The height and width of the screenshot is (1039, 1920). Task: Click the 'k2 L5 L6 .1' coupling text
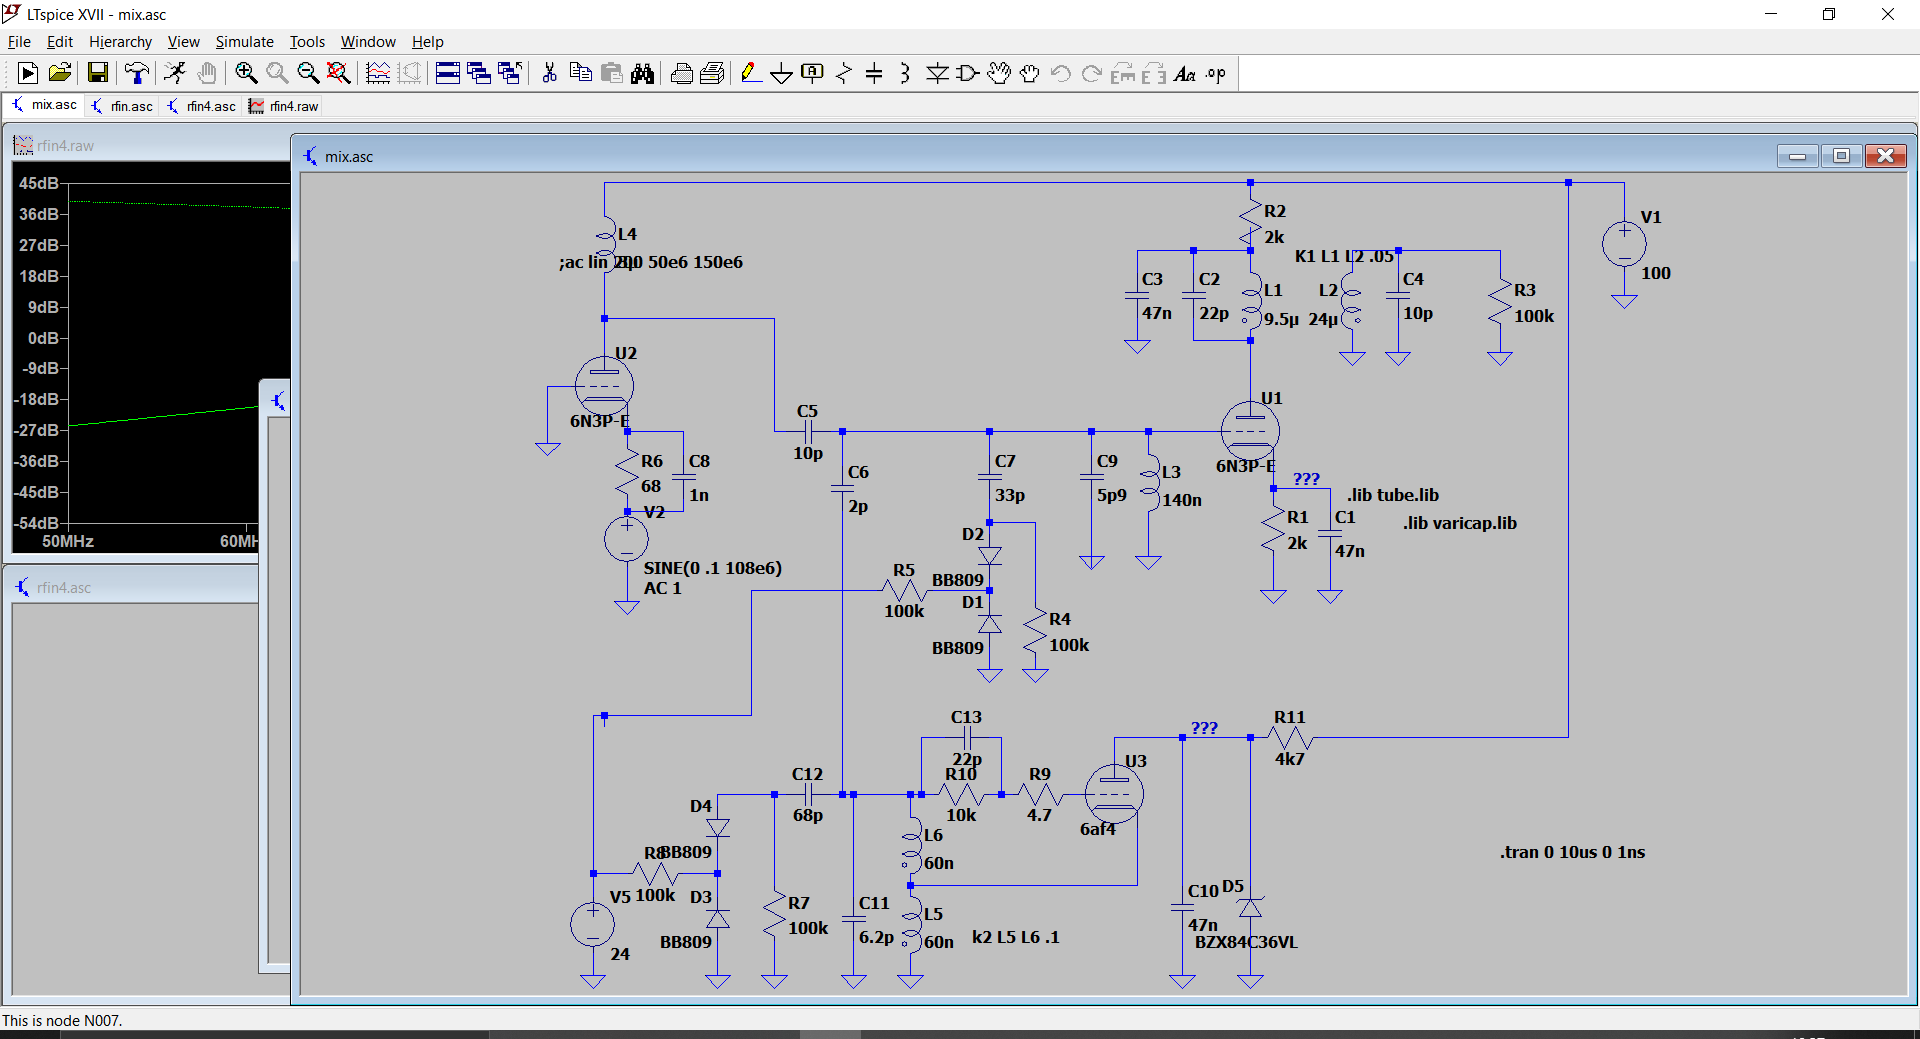coord(1015,937)
